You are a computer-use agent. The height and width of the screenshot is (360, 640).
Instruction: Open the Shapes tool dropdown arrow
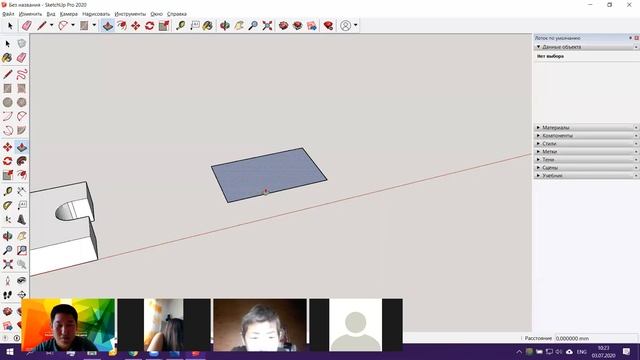(94, 25)
